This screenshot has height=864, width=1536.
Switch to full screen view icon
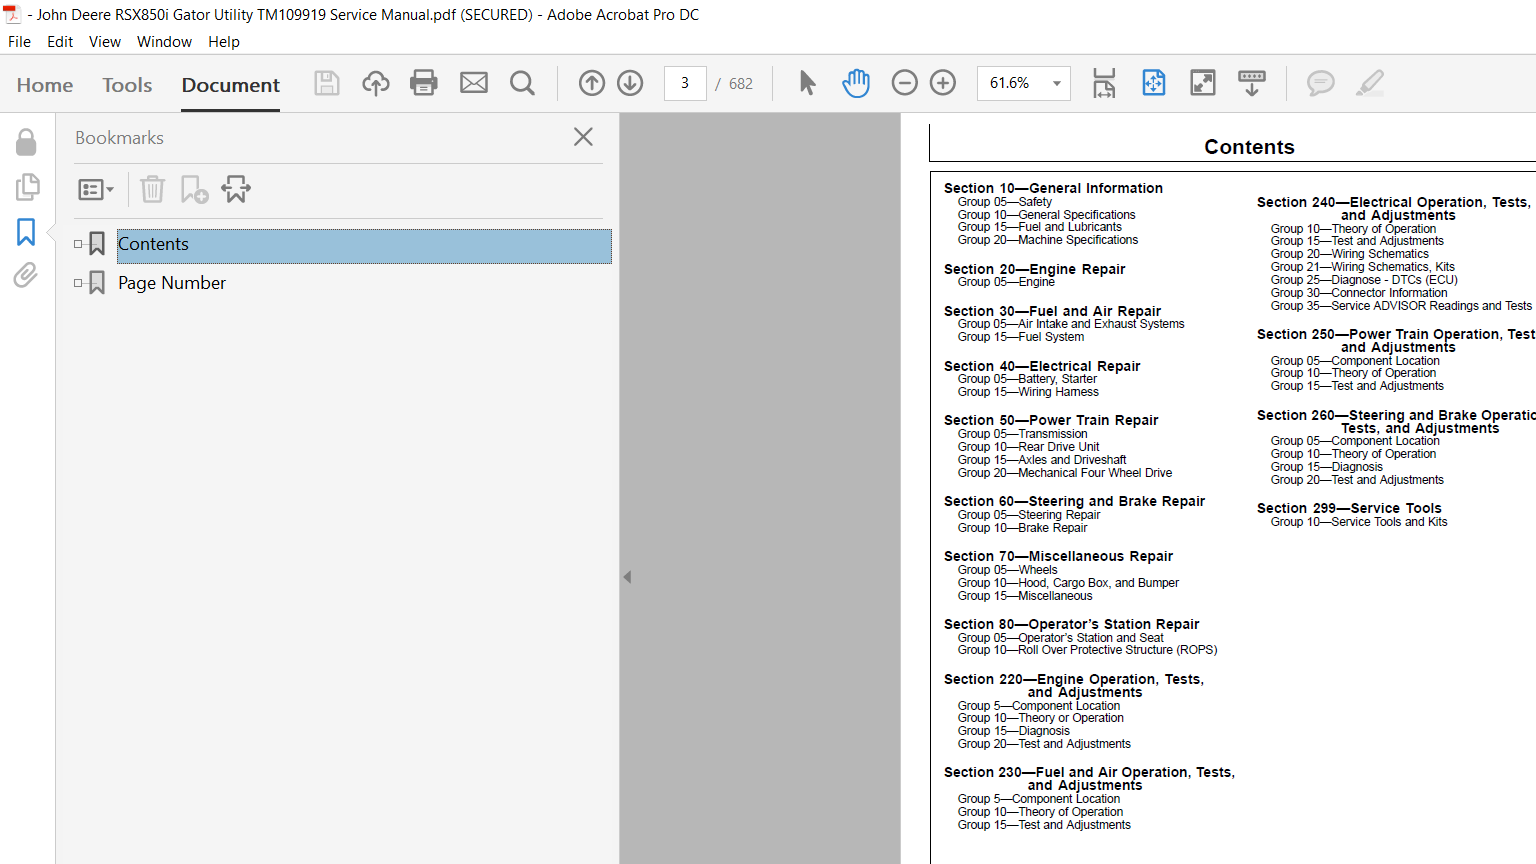pos(1203,83)
